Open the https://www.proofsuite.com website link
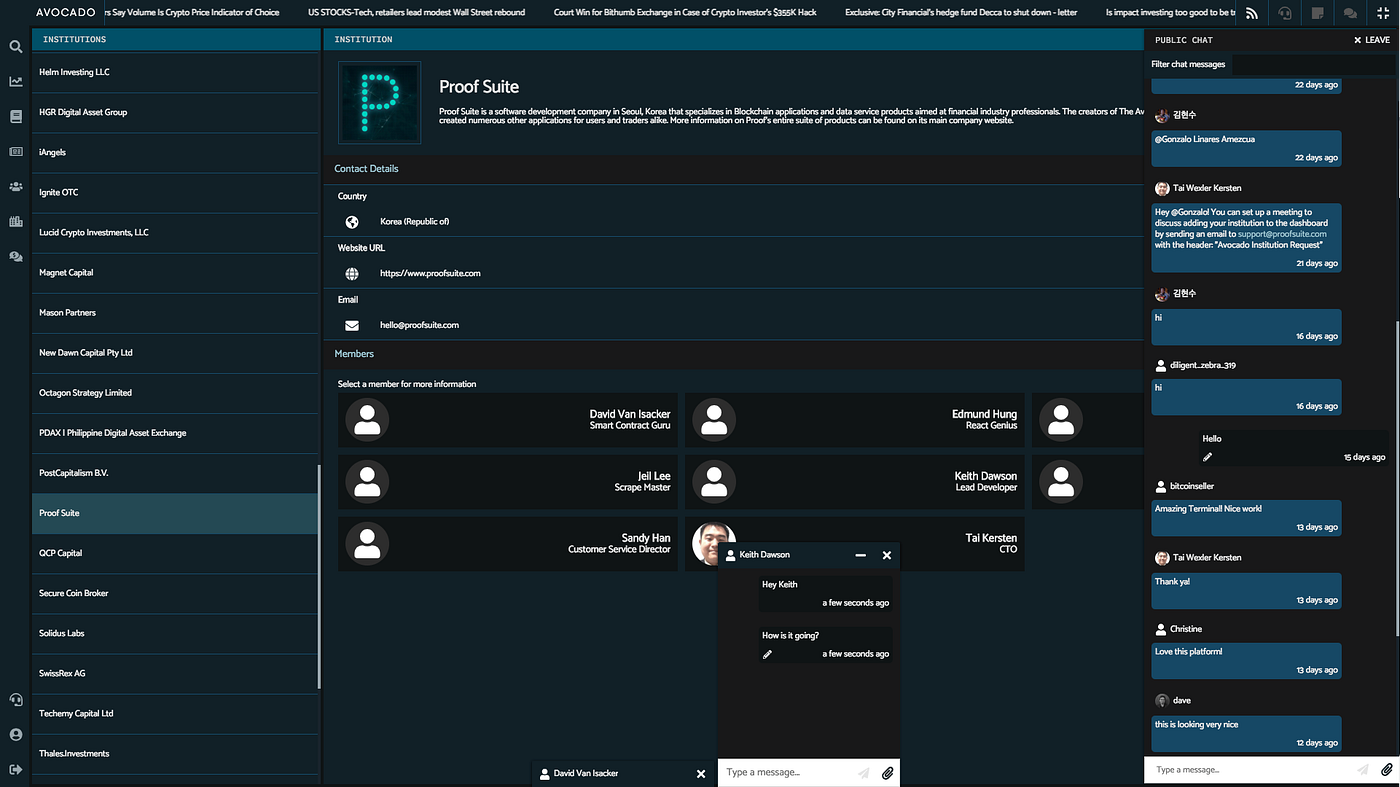 pos(430,274)
